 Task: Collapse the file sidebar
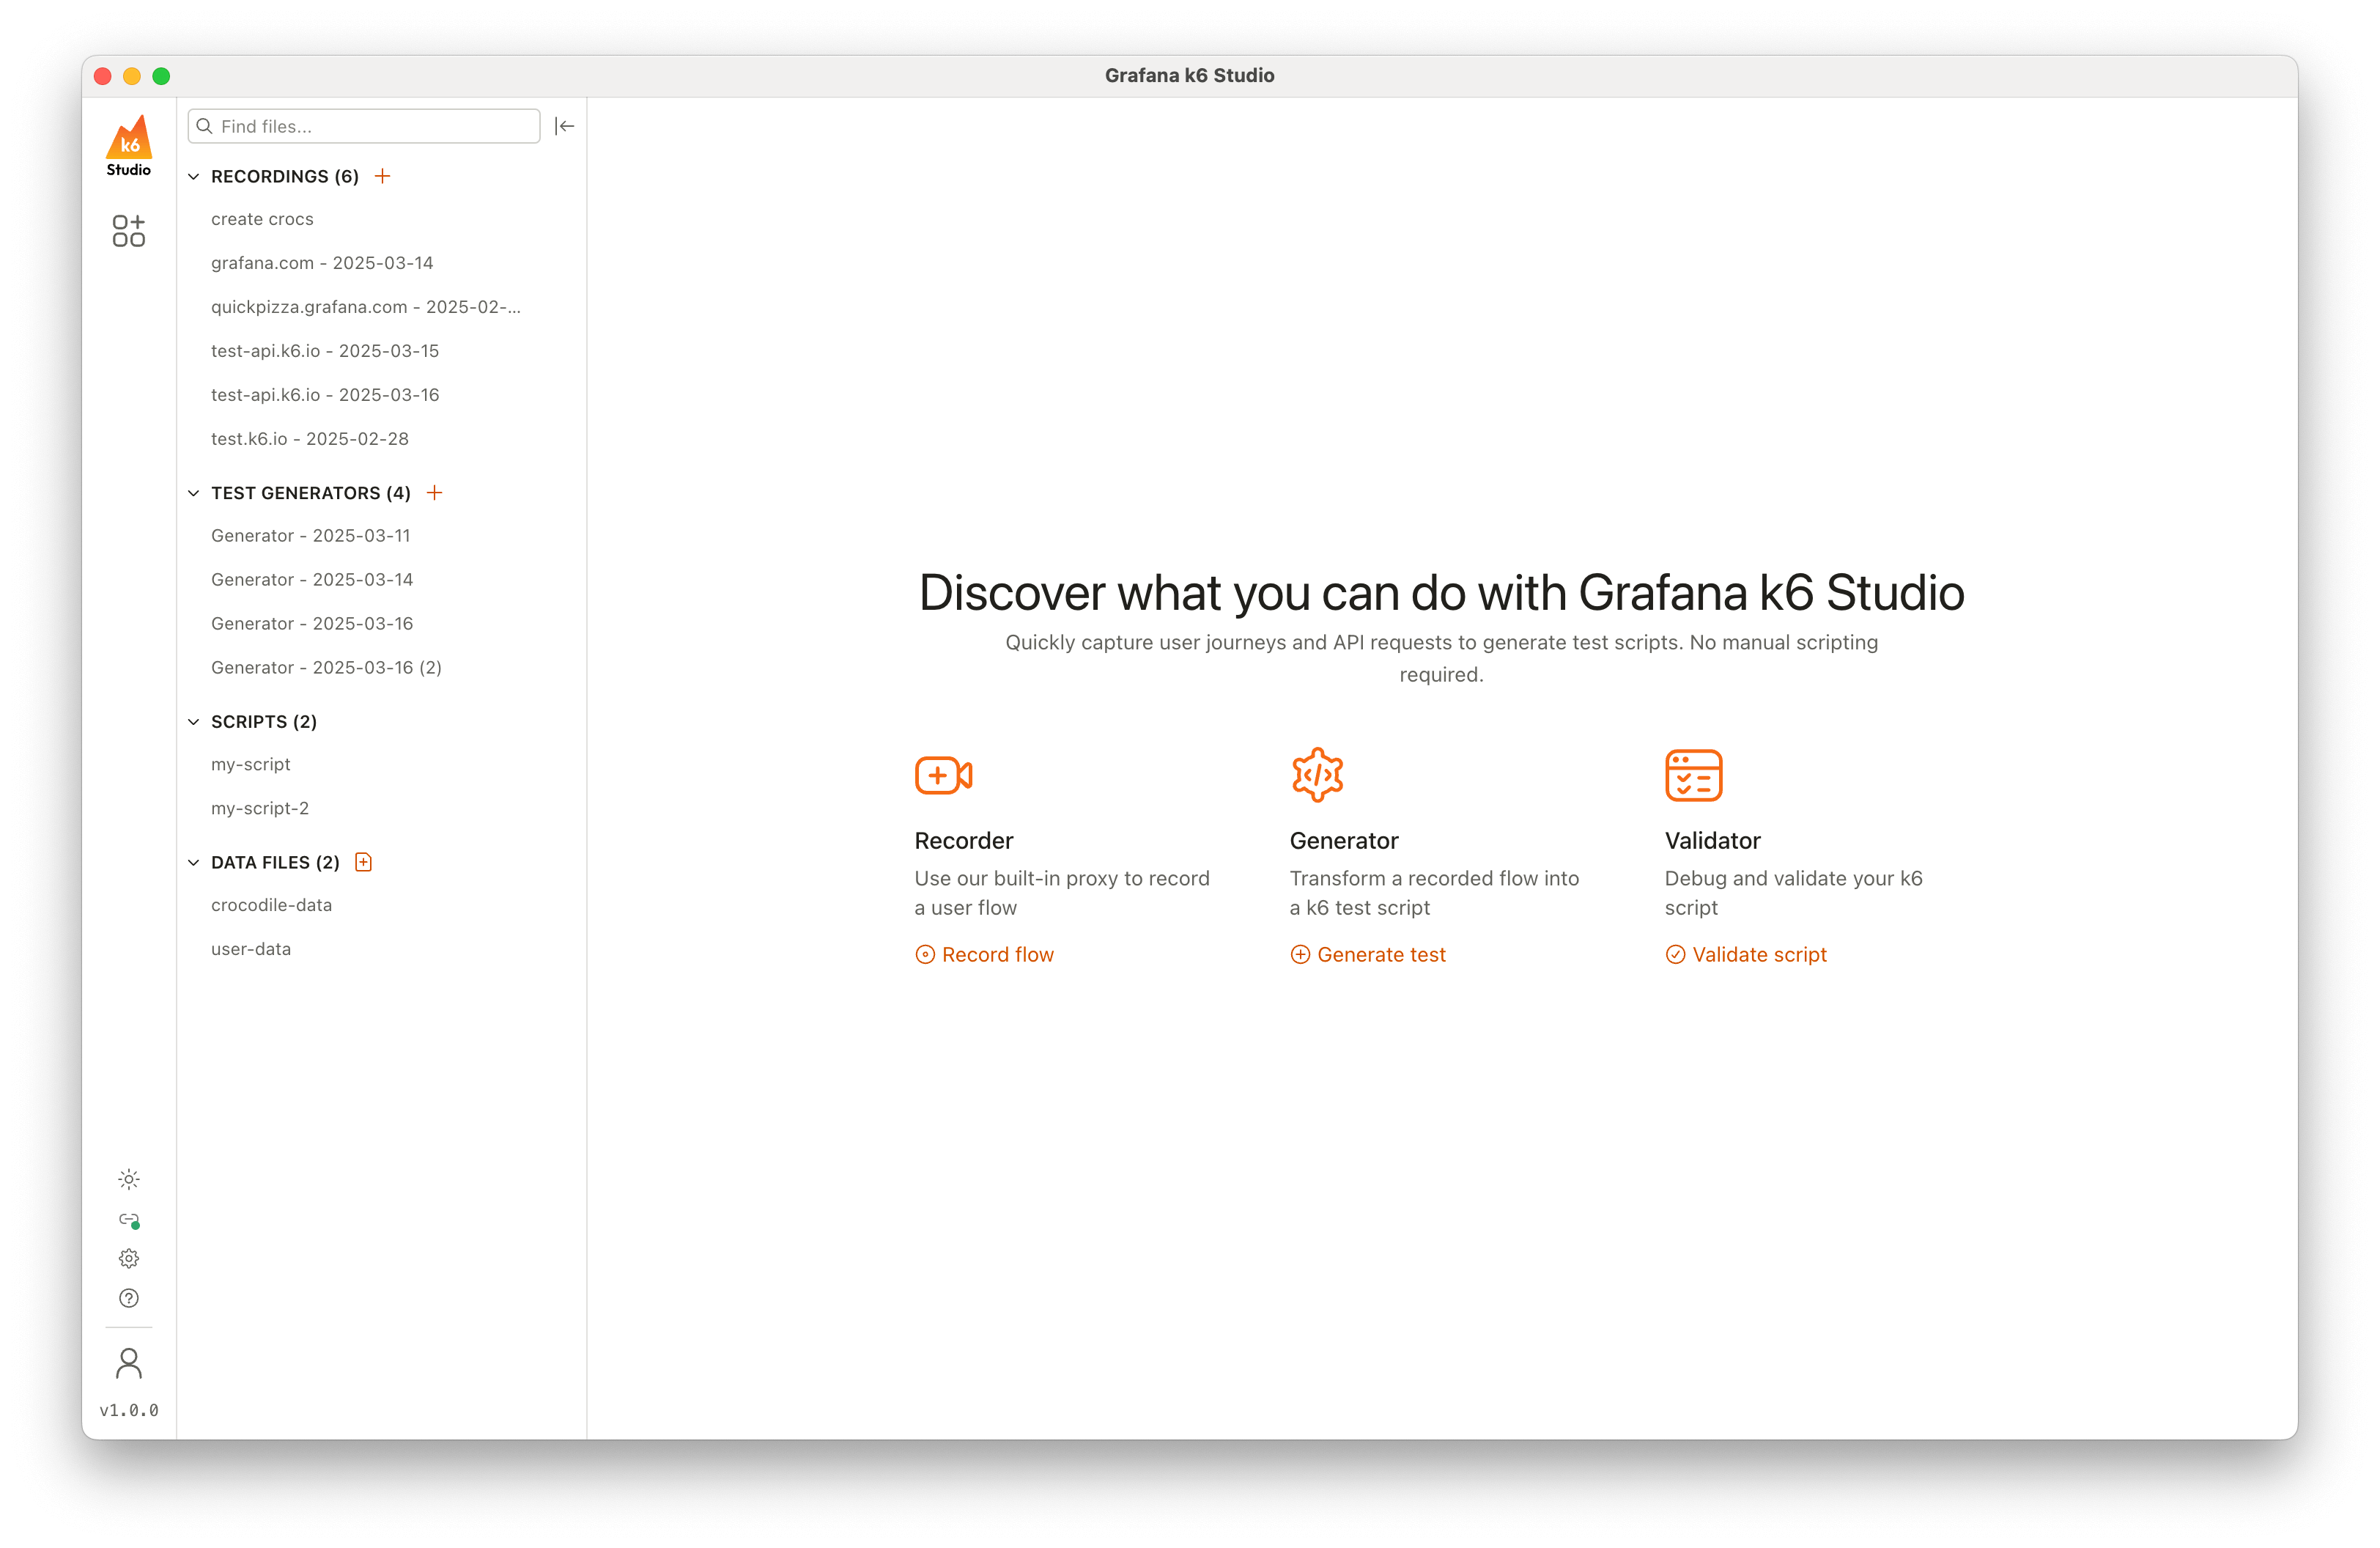pos(565,126)
